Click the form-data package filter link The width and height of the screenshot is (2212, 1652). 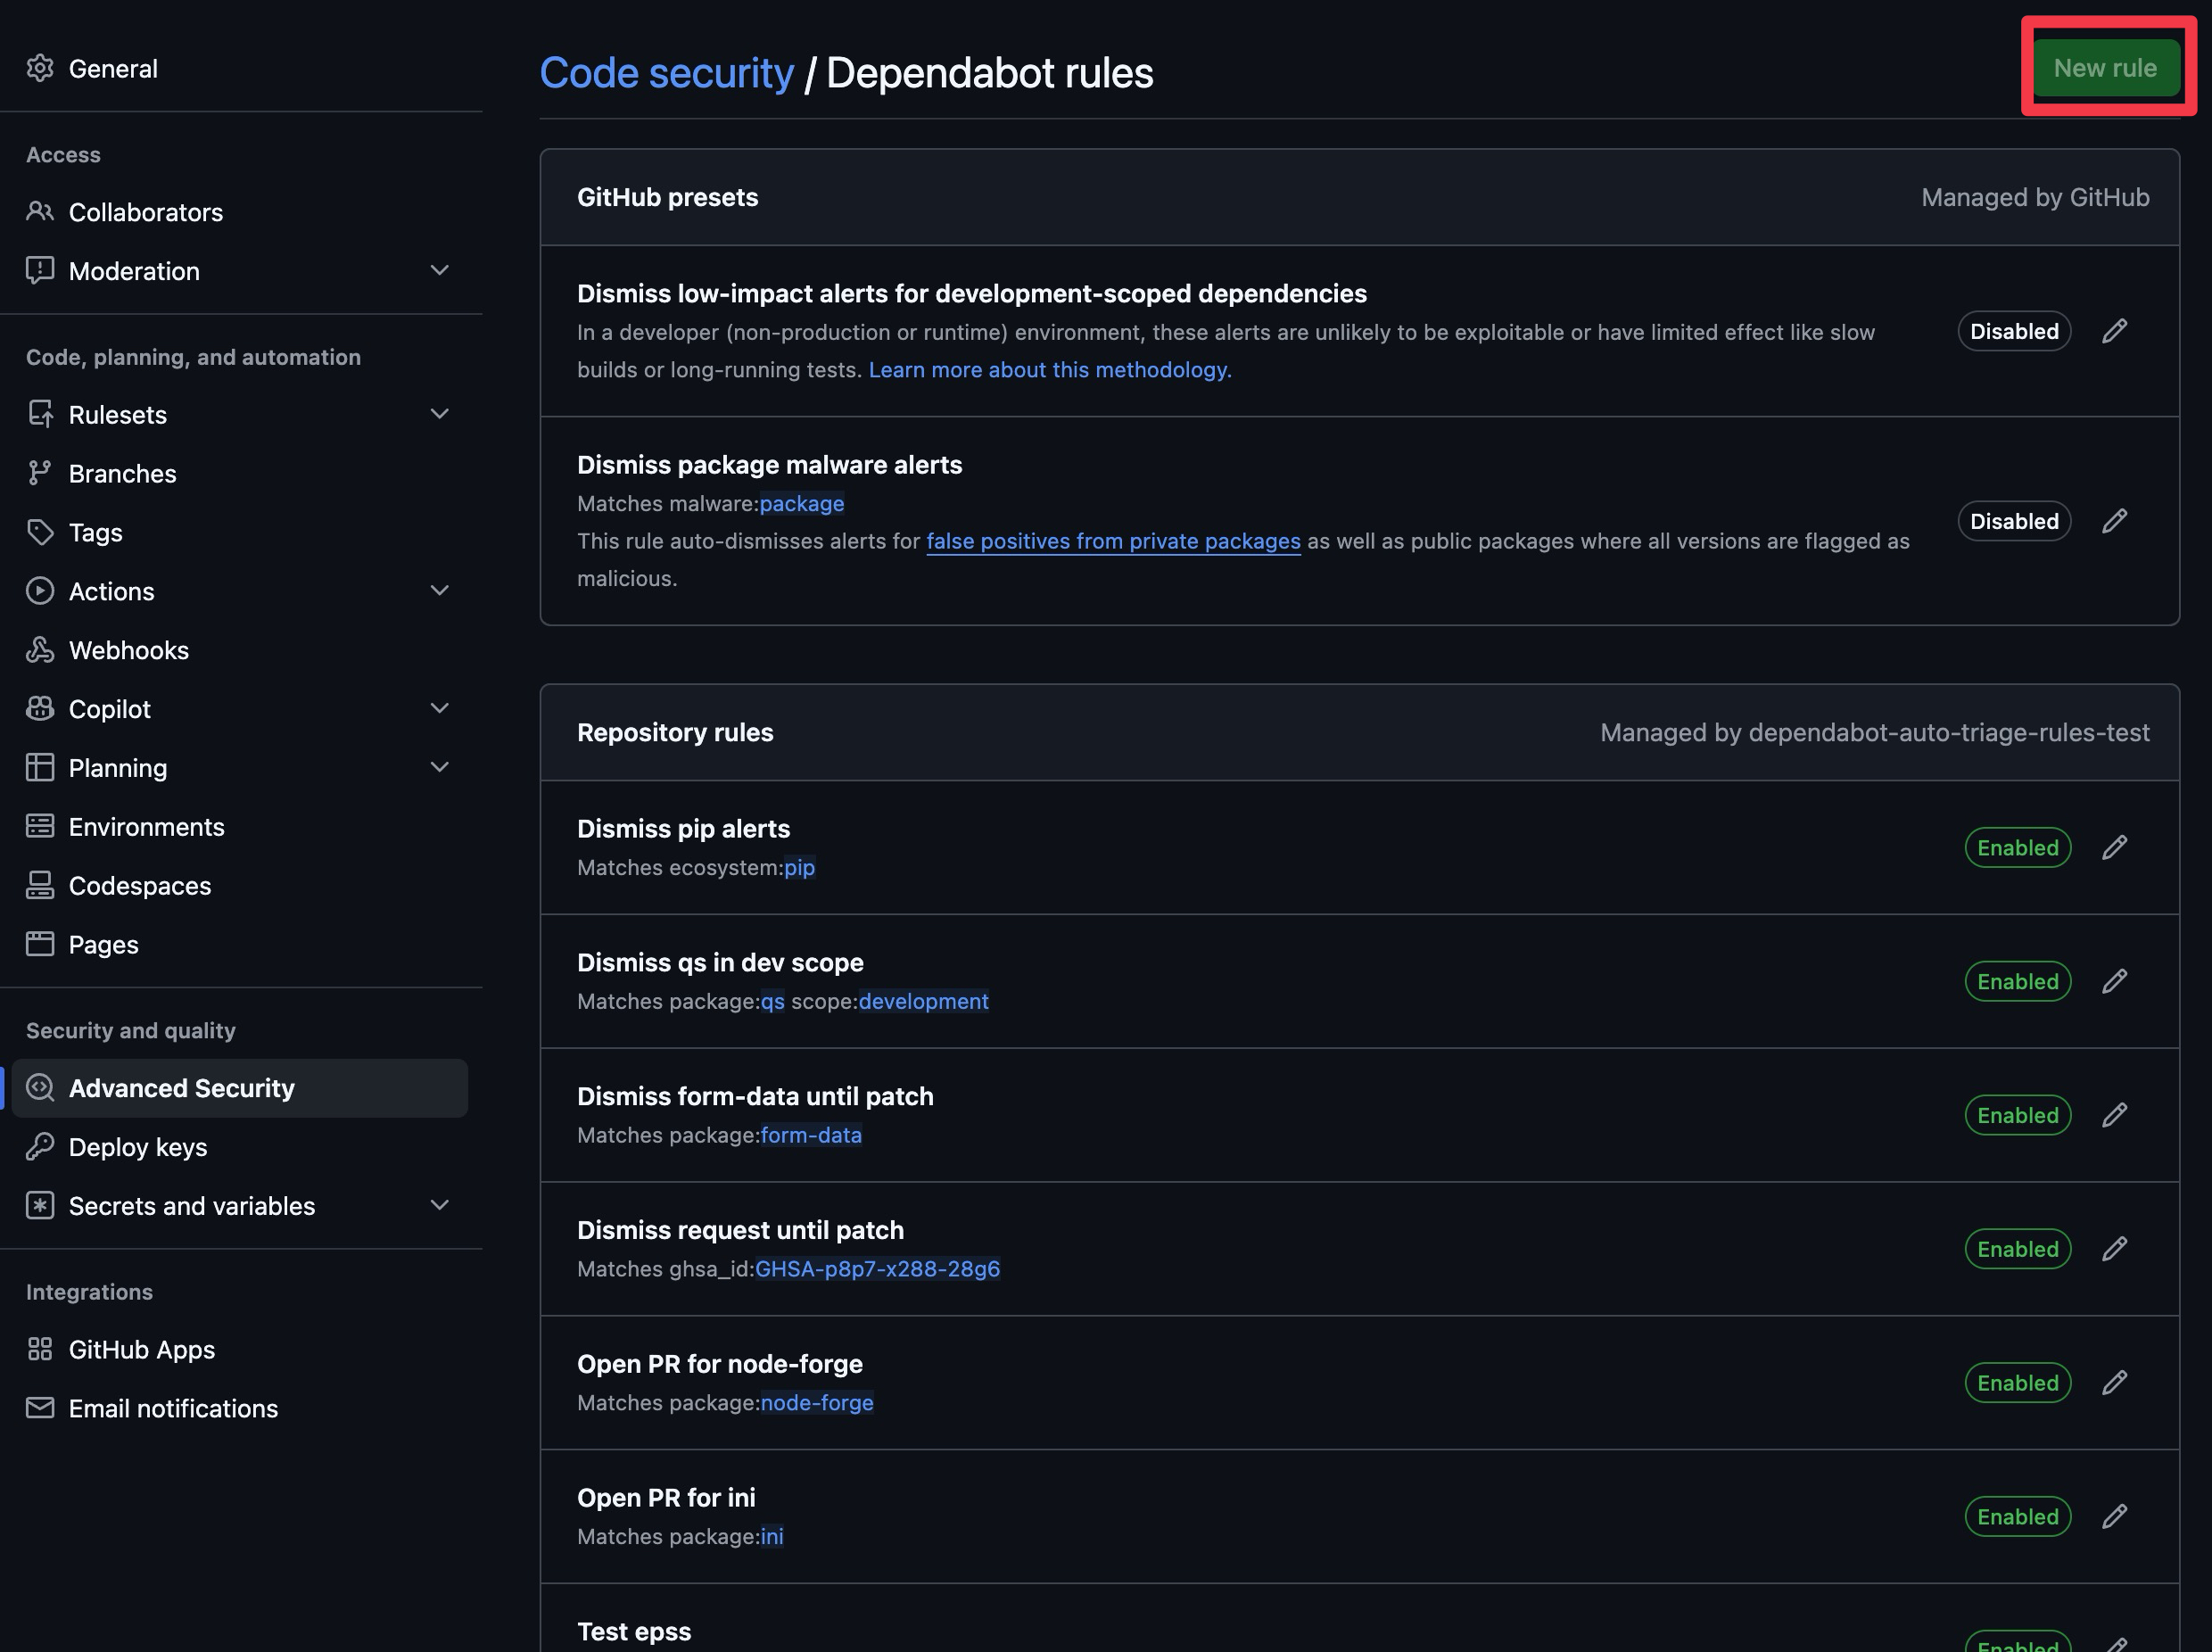[811, 1135]
